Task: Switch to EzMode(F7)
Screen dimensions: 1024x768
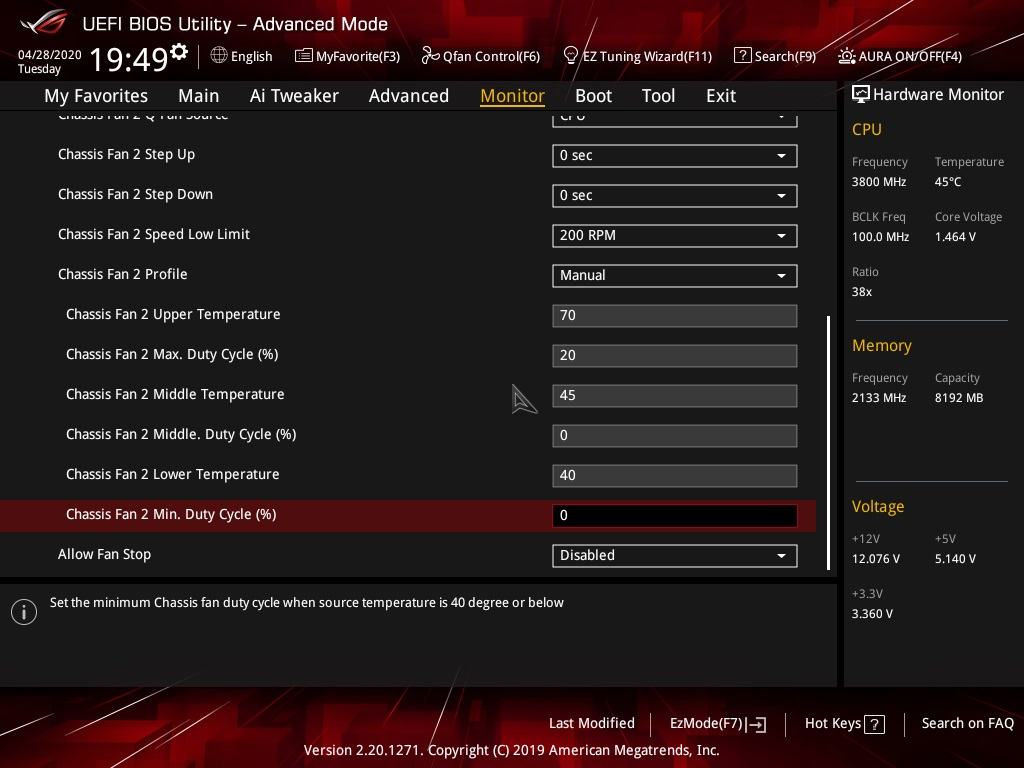Action: pos(718,724)
